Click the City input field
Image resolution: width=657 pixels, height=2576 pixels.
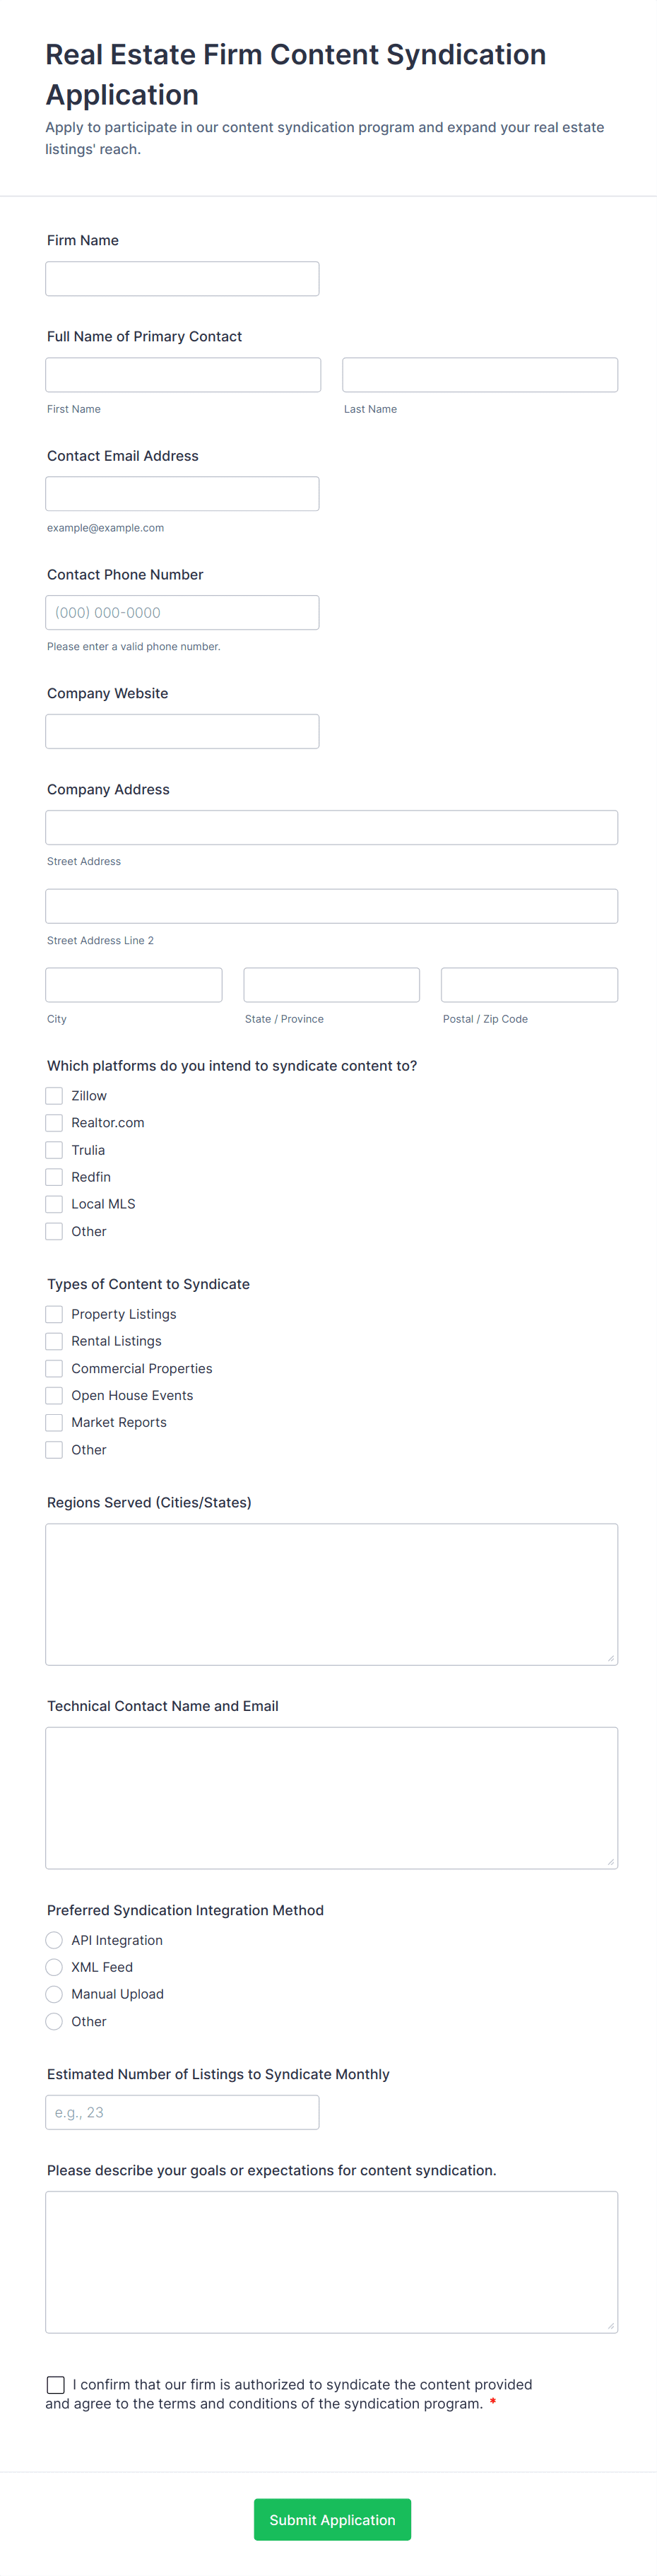tap(134, 985)
